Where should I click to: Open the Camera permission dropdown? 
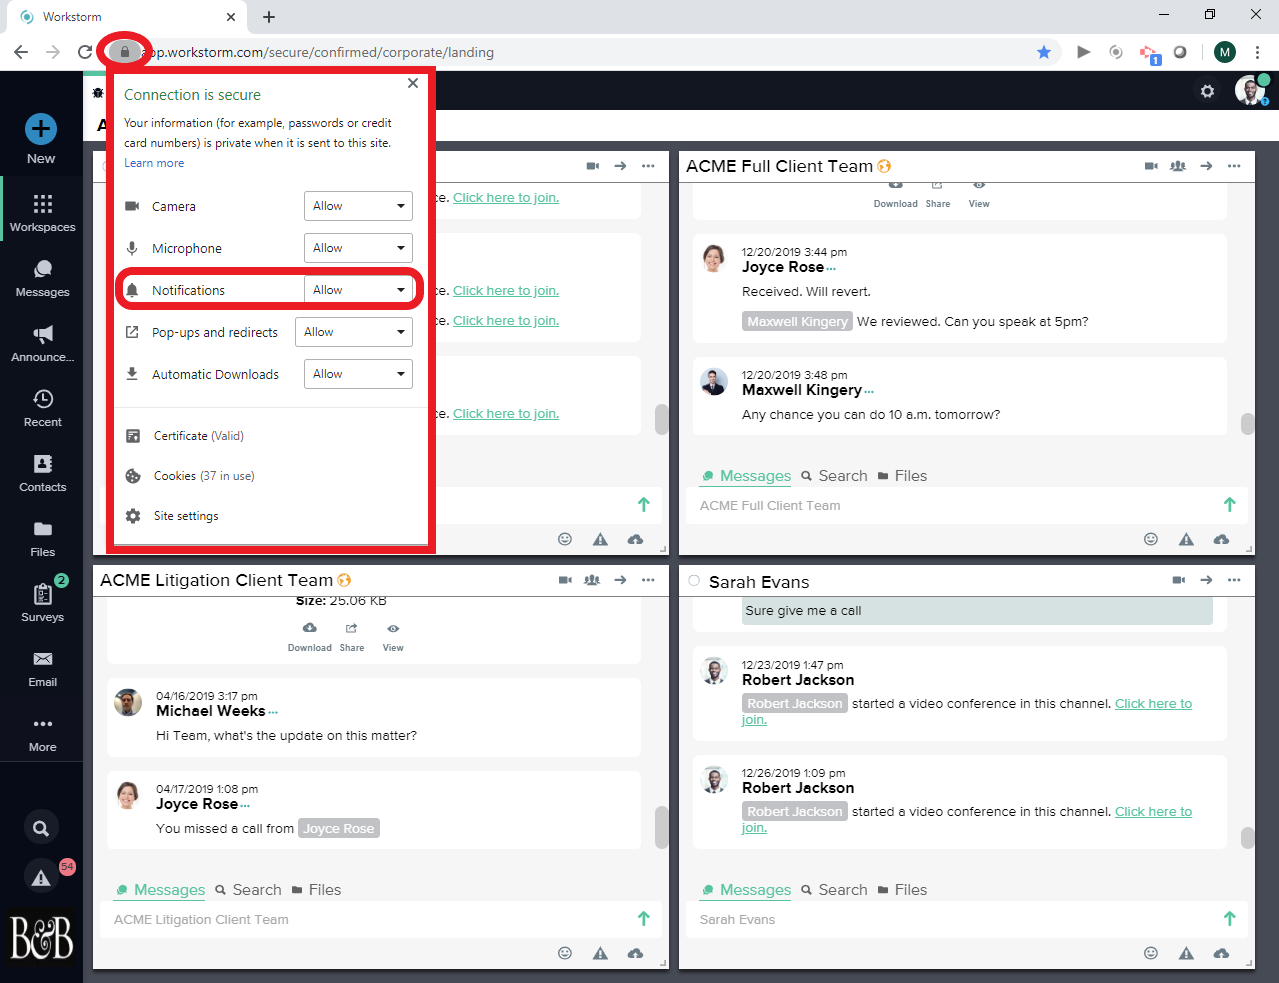(x=358, y=206)
